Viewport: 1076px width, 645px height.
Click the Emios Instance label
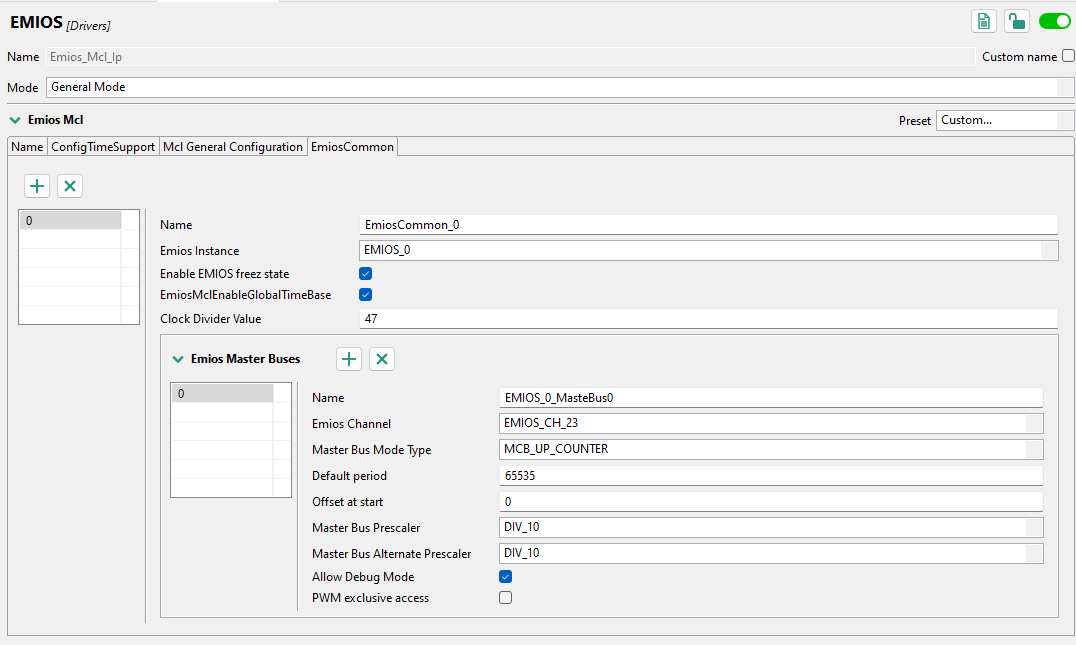pyautogui.click(x=200, y=251)
